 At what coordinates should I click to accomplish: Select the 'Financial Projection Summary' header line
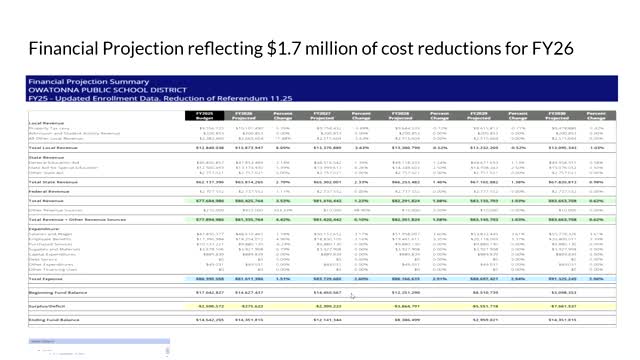(x=89, y=82)
